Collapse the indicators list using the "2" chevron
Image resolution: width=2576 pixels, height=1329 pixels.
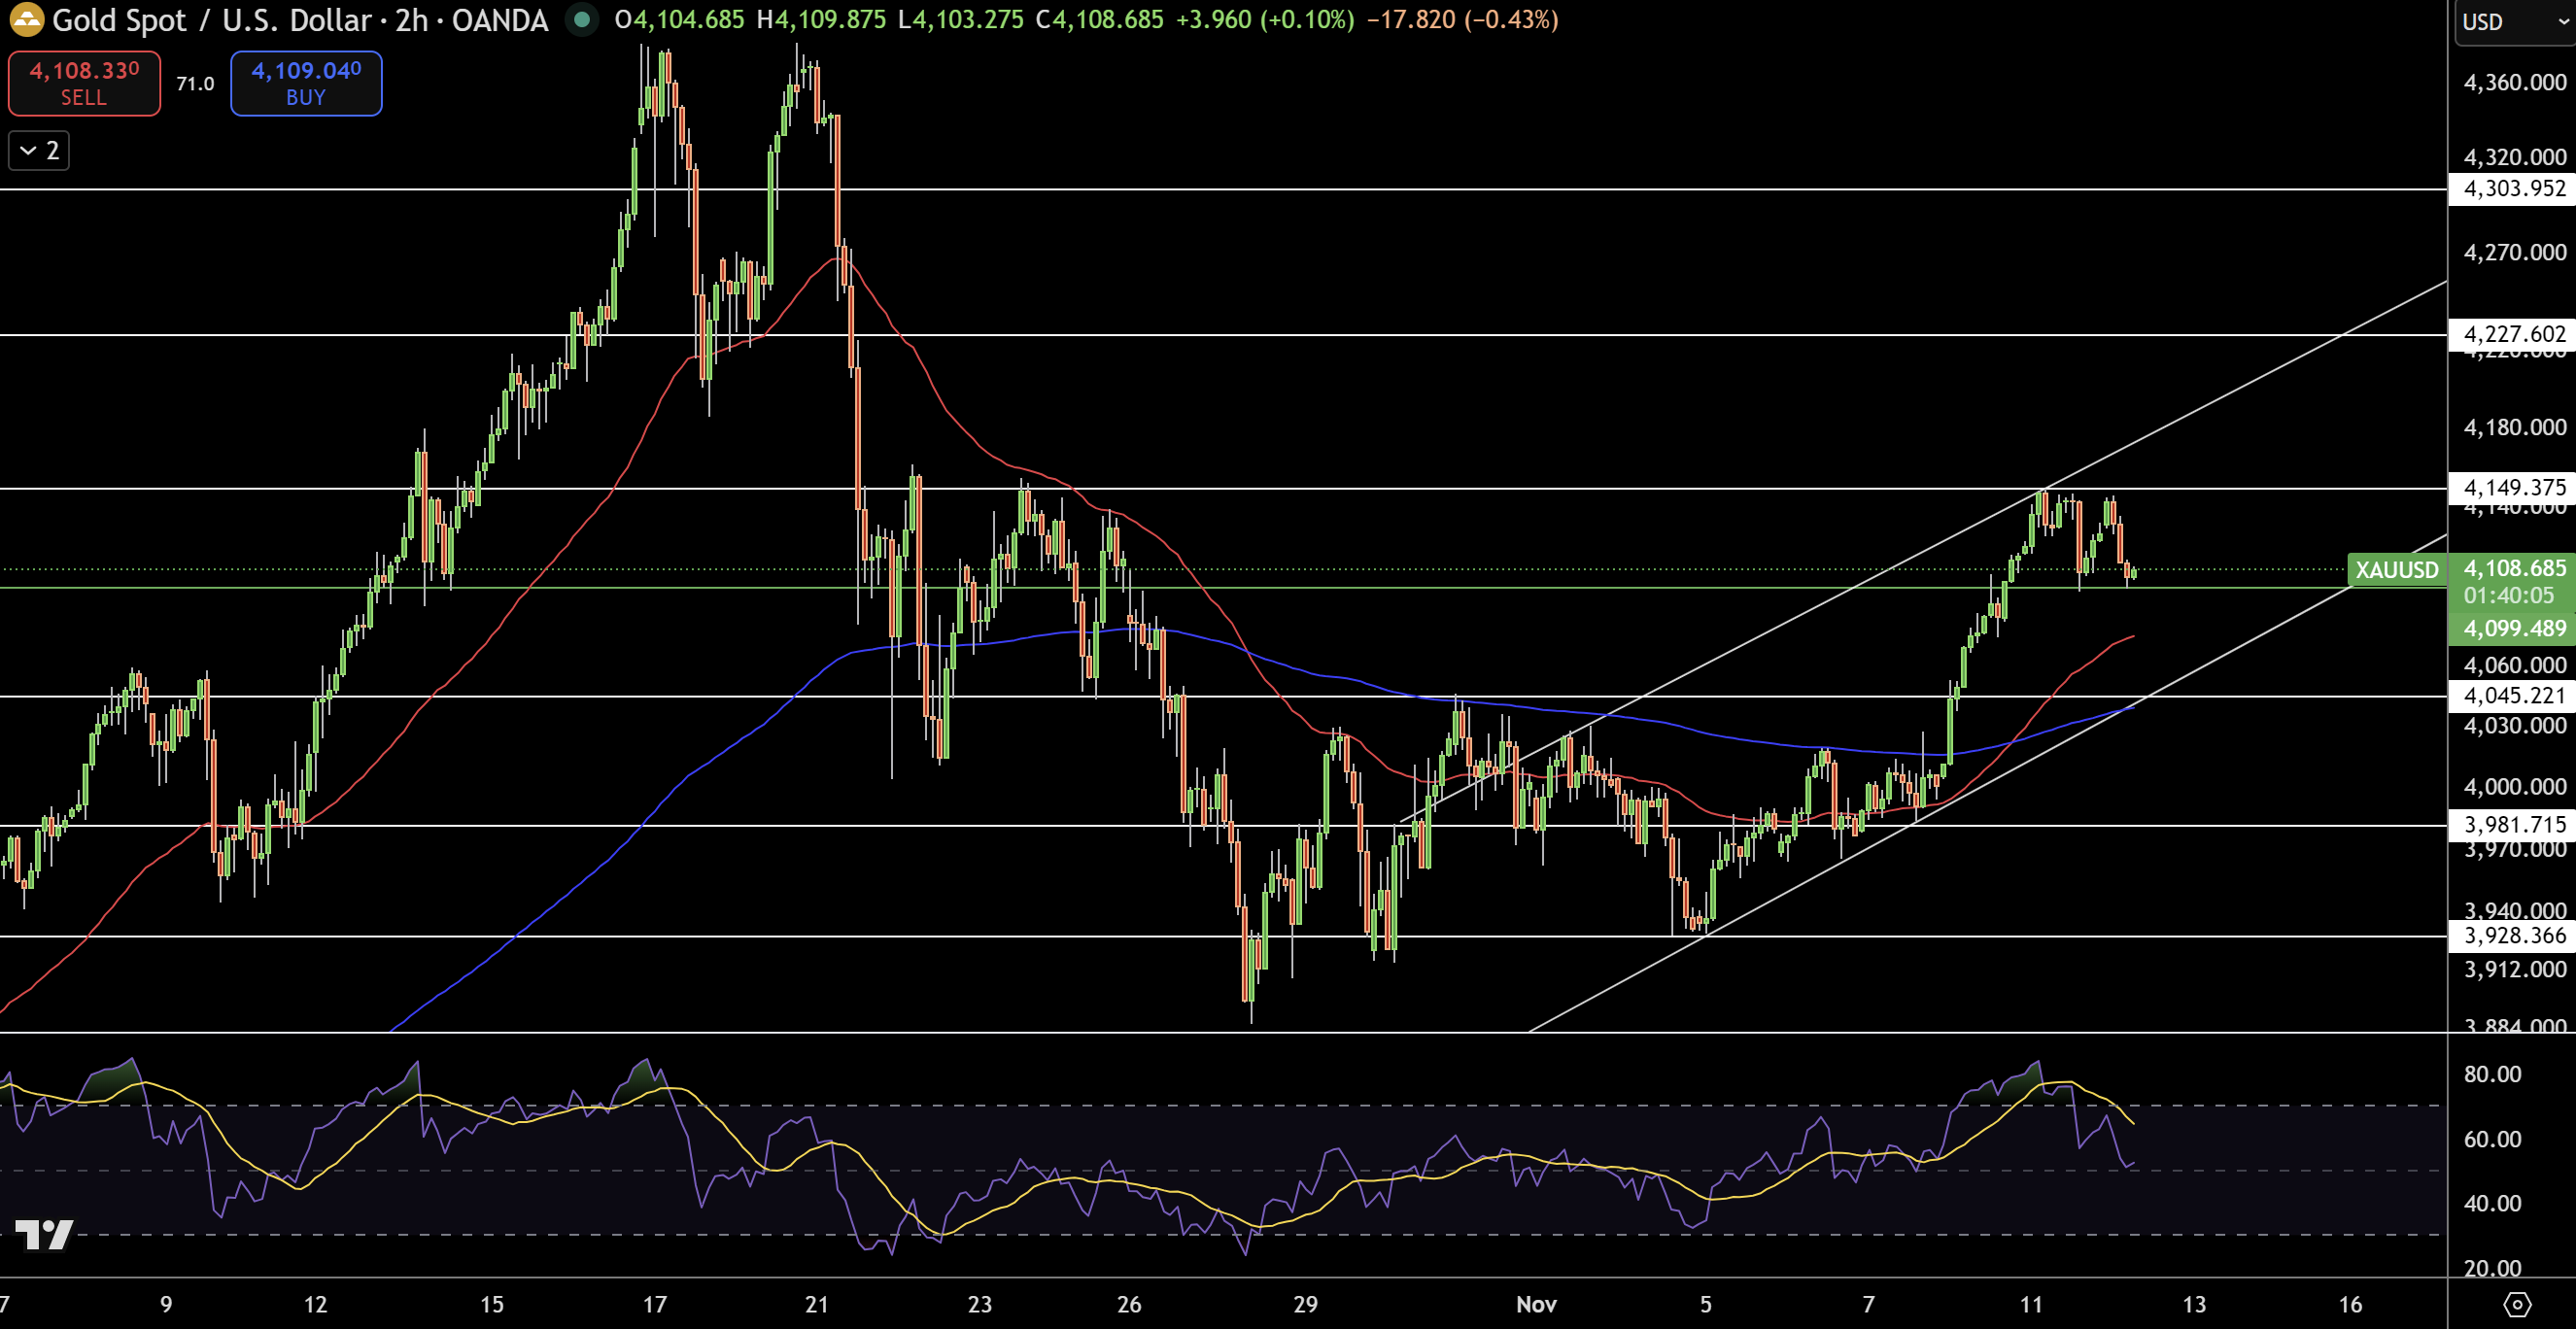coord(38,150)
